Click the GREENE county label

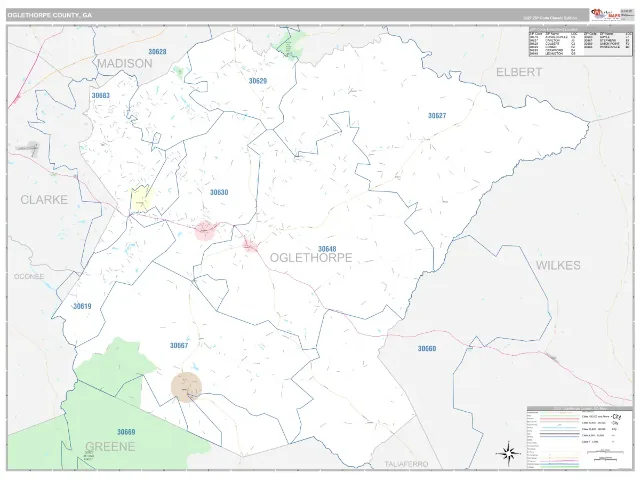click(x=110, y=447)
